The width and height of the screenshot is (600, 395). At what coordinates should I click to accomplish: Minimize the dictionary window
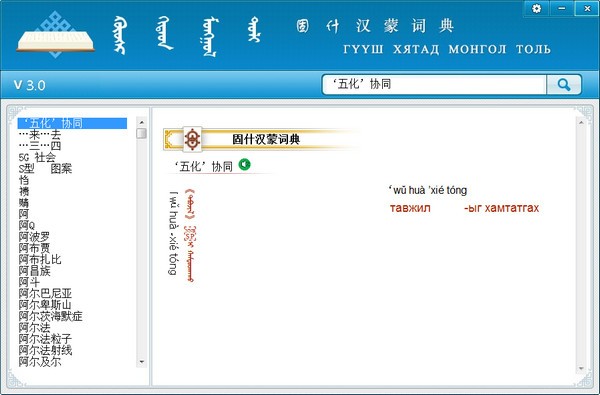tap(562, 8)
